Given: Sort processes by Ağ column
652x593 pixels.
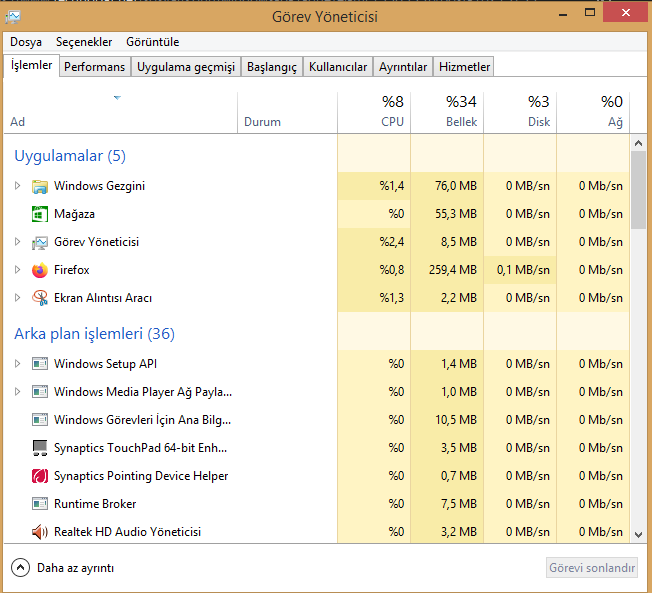Looking at the screenshot, I should click(x=593, y=113).
